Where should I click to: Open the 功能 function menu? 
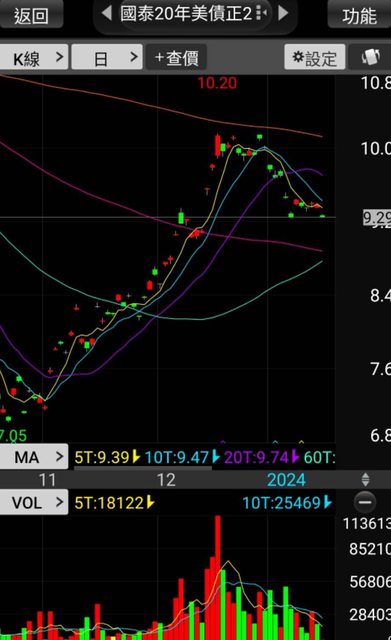point(359,16)
